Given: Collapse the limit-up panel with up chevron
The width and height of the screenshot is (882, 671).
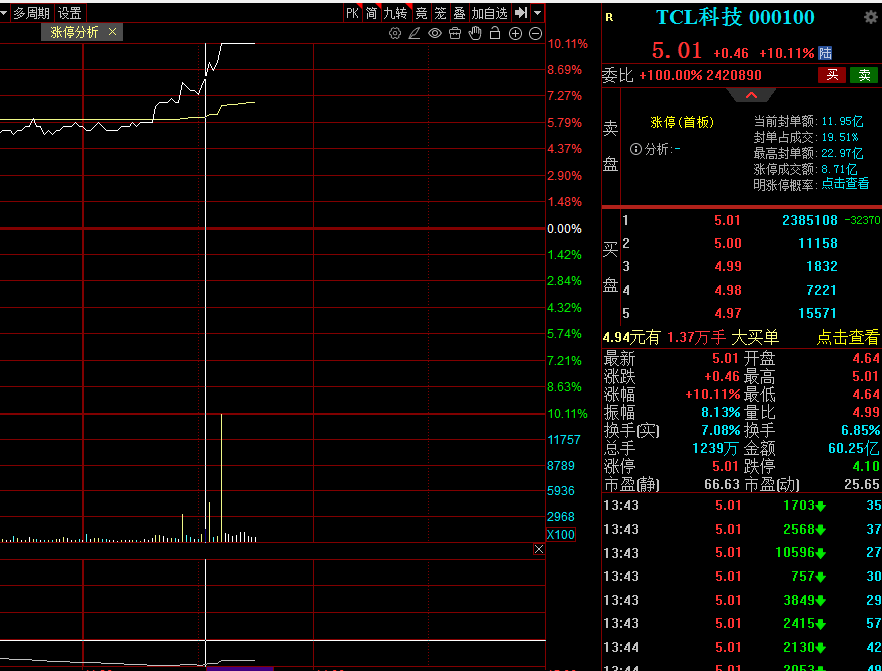Looking at the screenshot, I should tap(752, 95).
